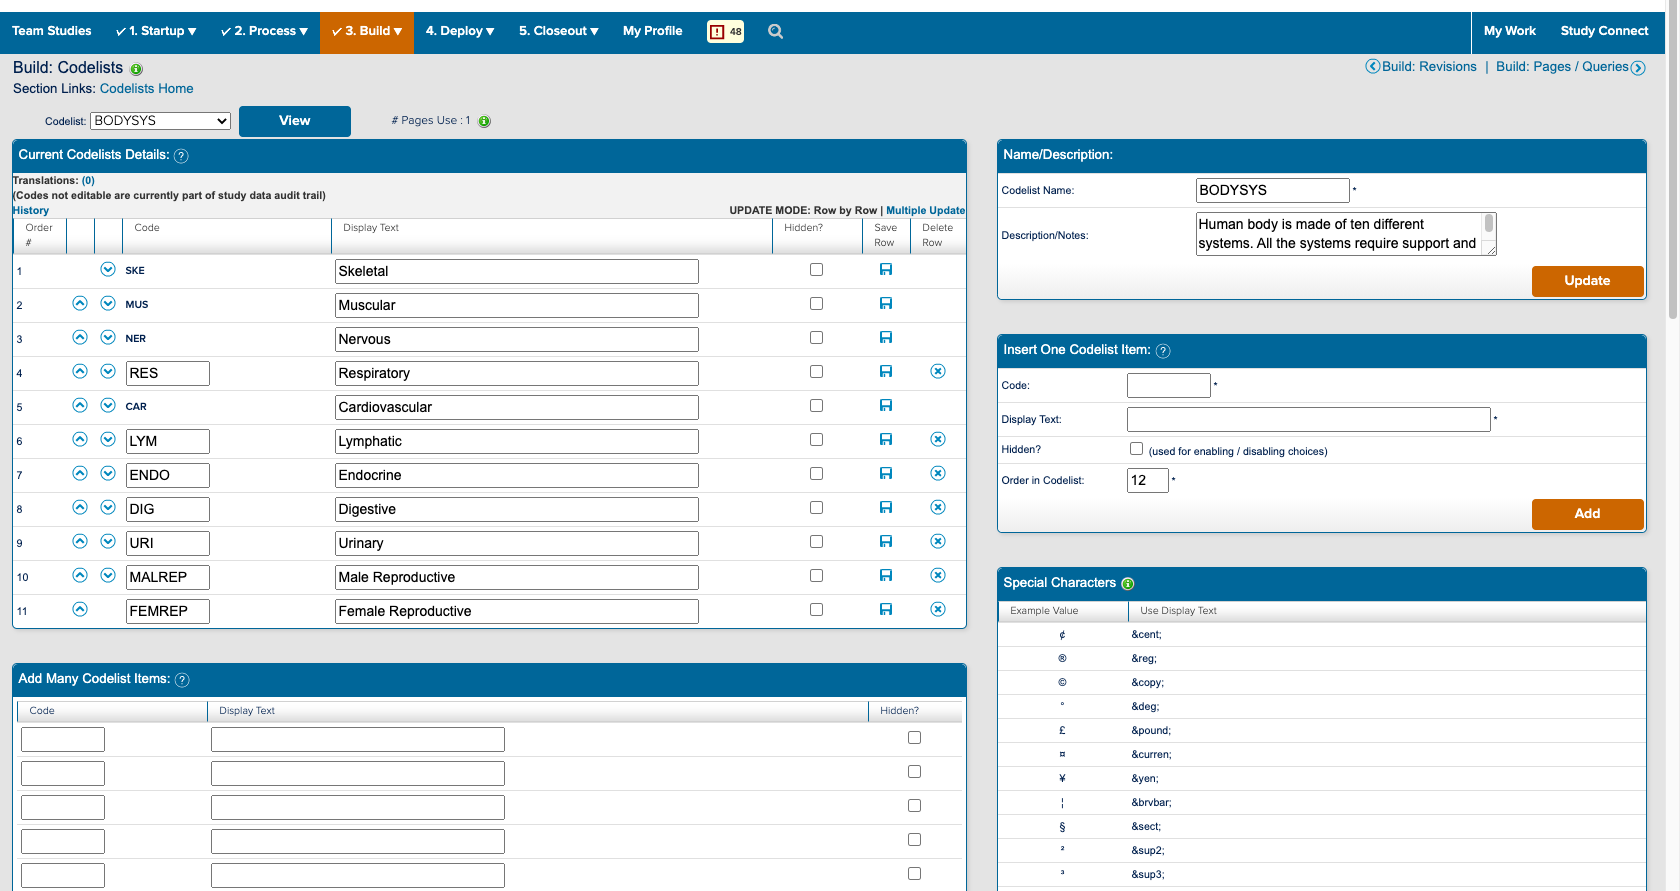The height and width of the screenshot is (891, 1680).
Task: Go to Study Connect
Action: (x=1603, y=32)
